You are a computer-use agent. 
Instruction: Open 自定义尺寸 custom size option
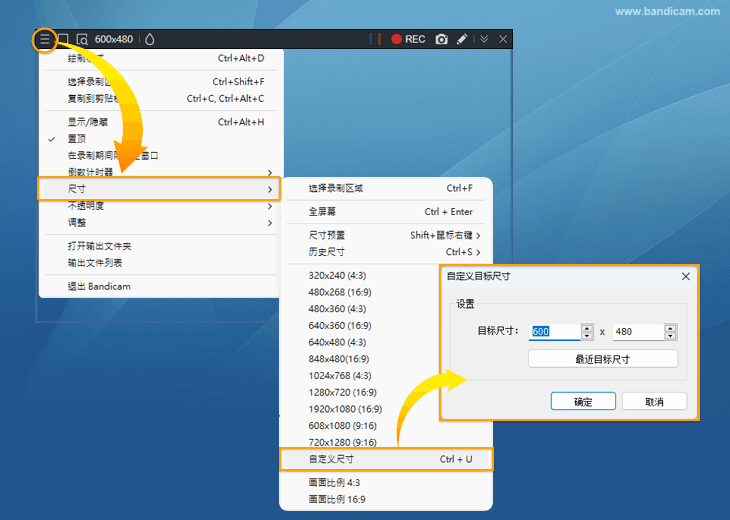386,459
